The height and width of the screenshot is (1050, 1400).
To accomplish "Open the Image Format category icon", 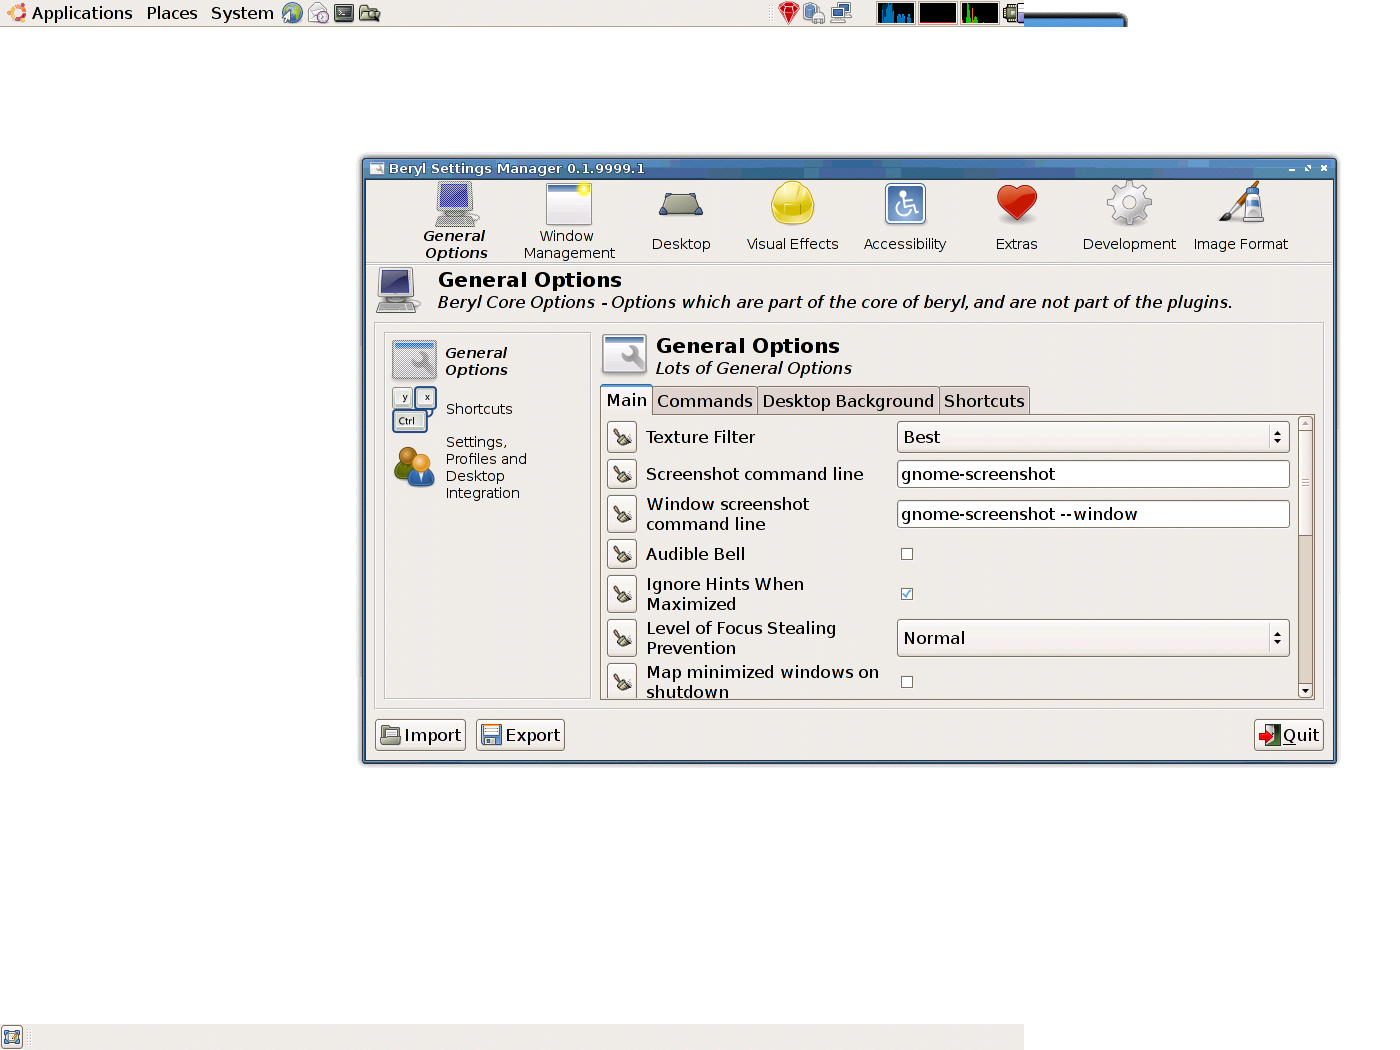I will [x=1241, y=204].
